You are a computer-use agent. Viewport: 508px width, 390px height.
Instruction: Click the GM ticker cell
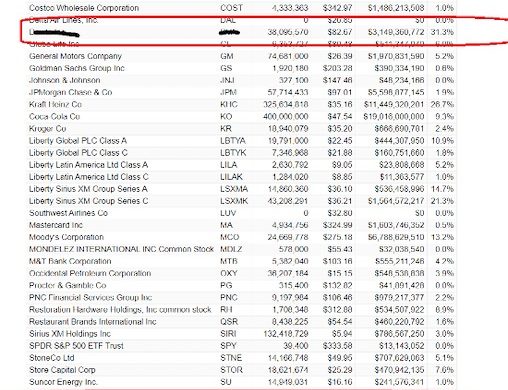tap(227, 56)
